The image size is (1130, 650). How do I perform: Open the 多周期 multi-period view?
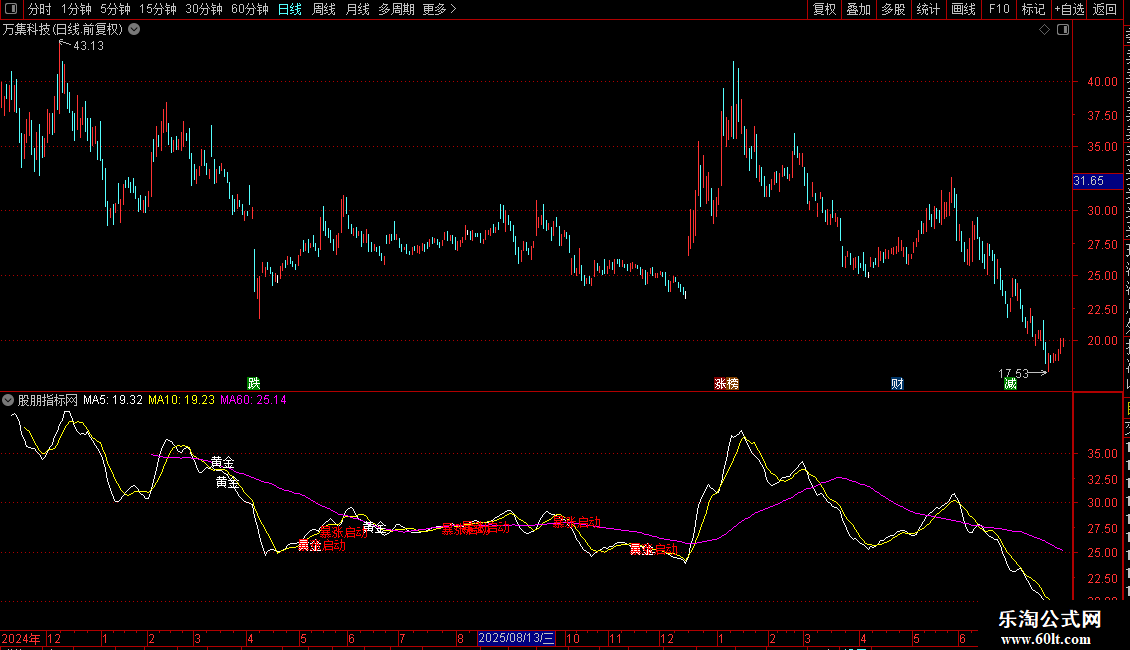(x=396, y=9)
